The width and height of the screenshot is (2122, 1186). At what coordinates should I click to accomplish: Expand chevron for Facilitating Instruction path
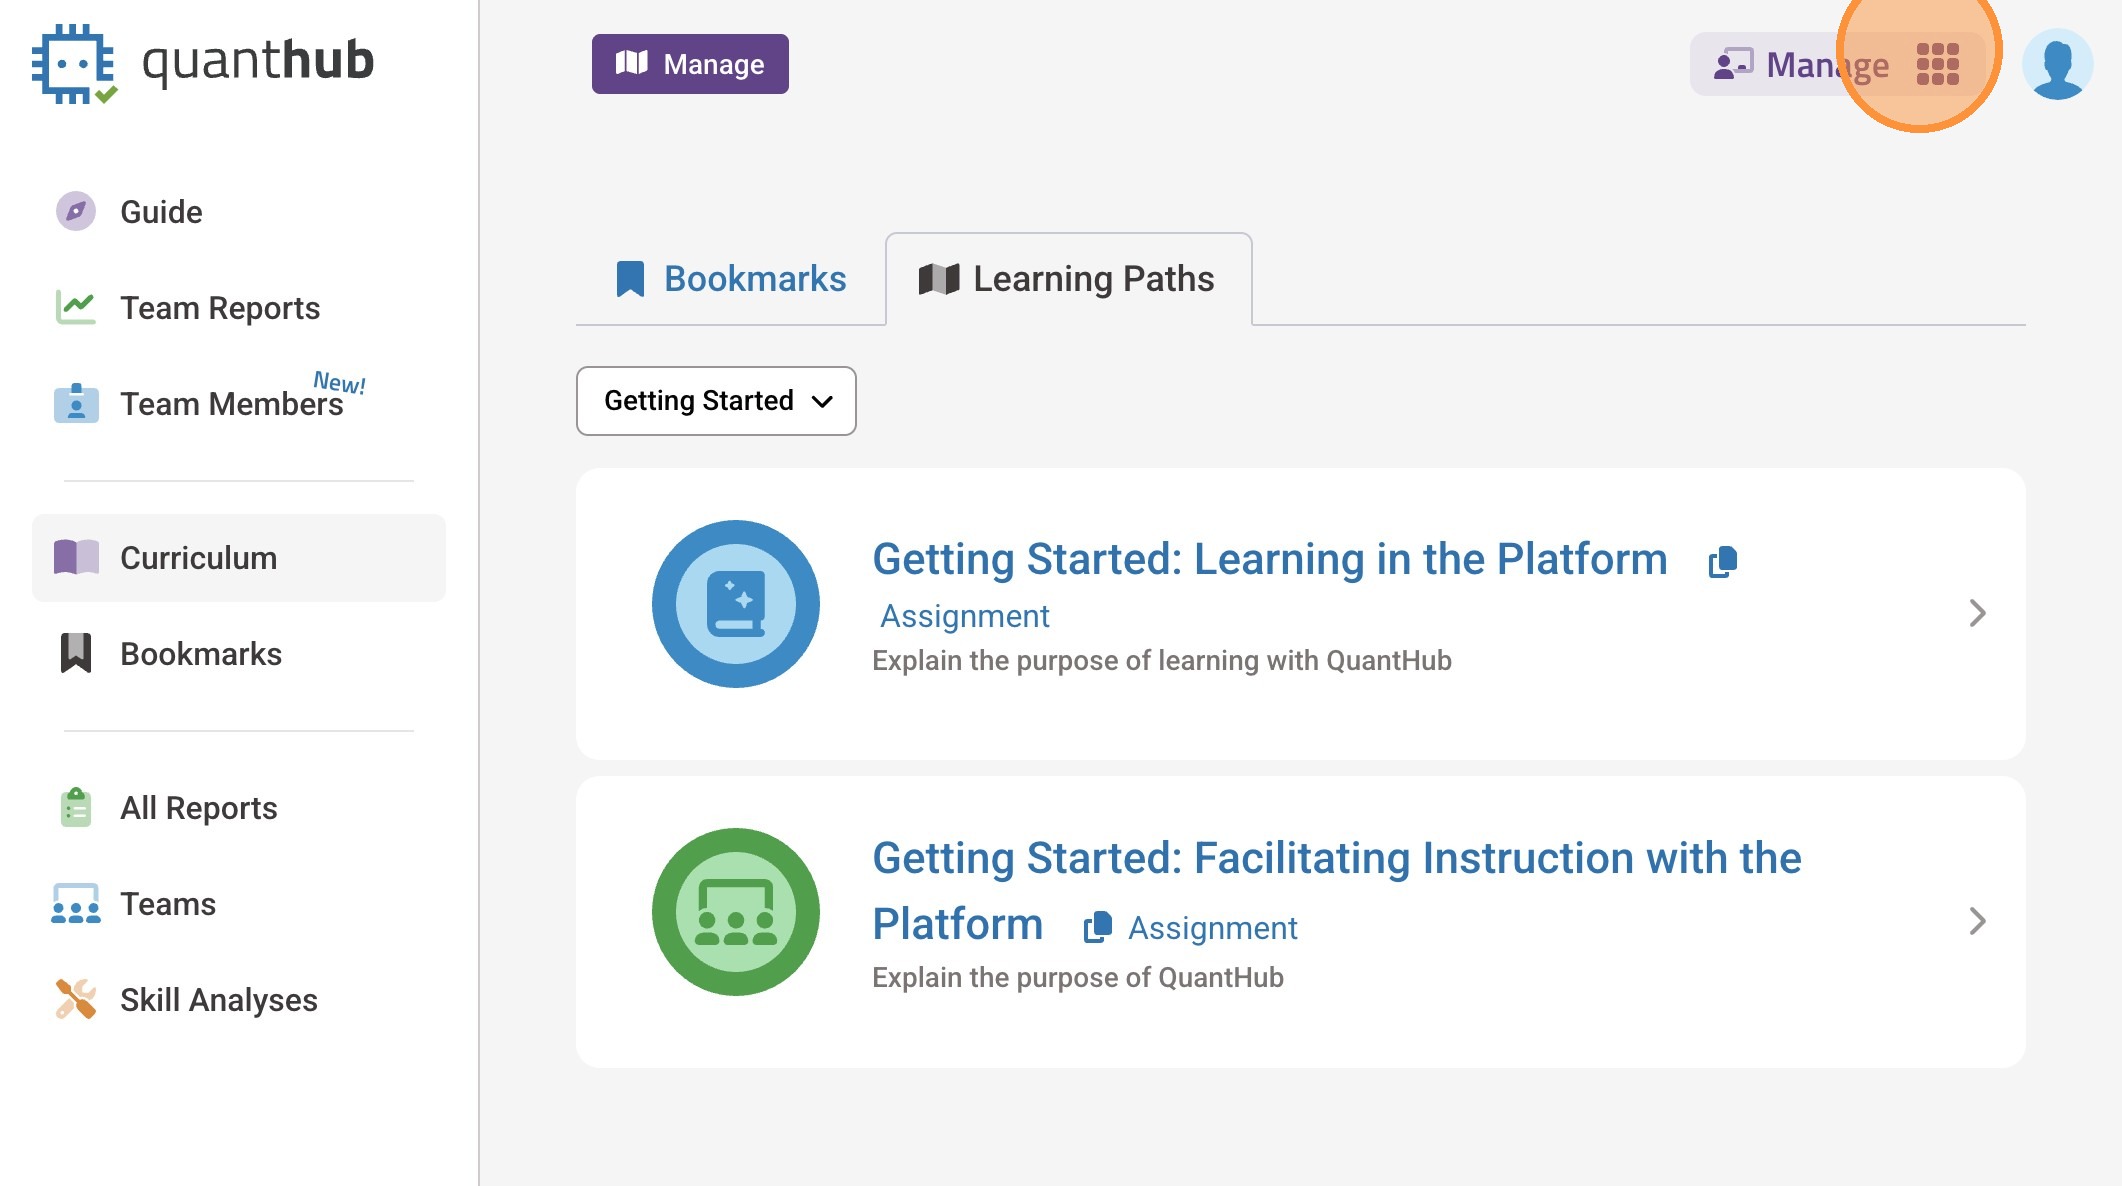click(1976, 921)
